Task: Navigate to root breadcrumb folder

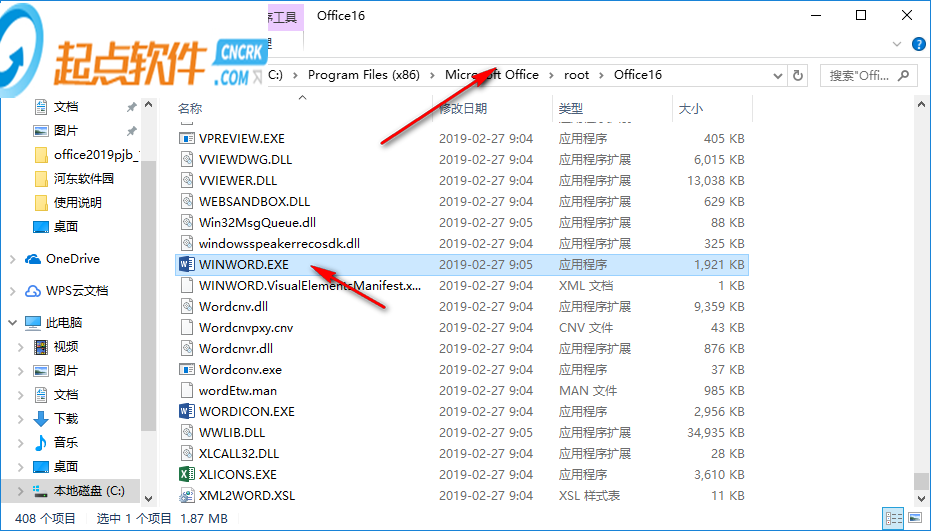Action: click(577, 75)
